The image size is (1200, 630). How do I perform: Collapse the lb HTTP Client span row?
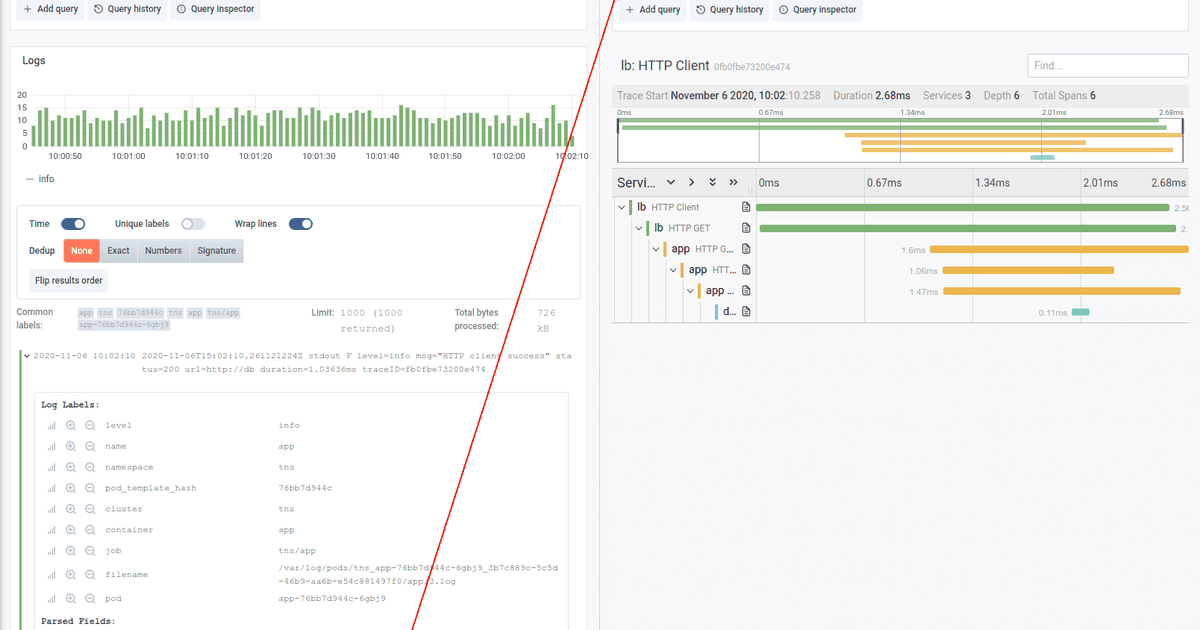click(x=620, y=207)
